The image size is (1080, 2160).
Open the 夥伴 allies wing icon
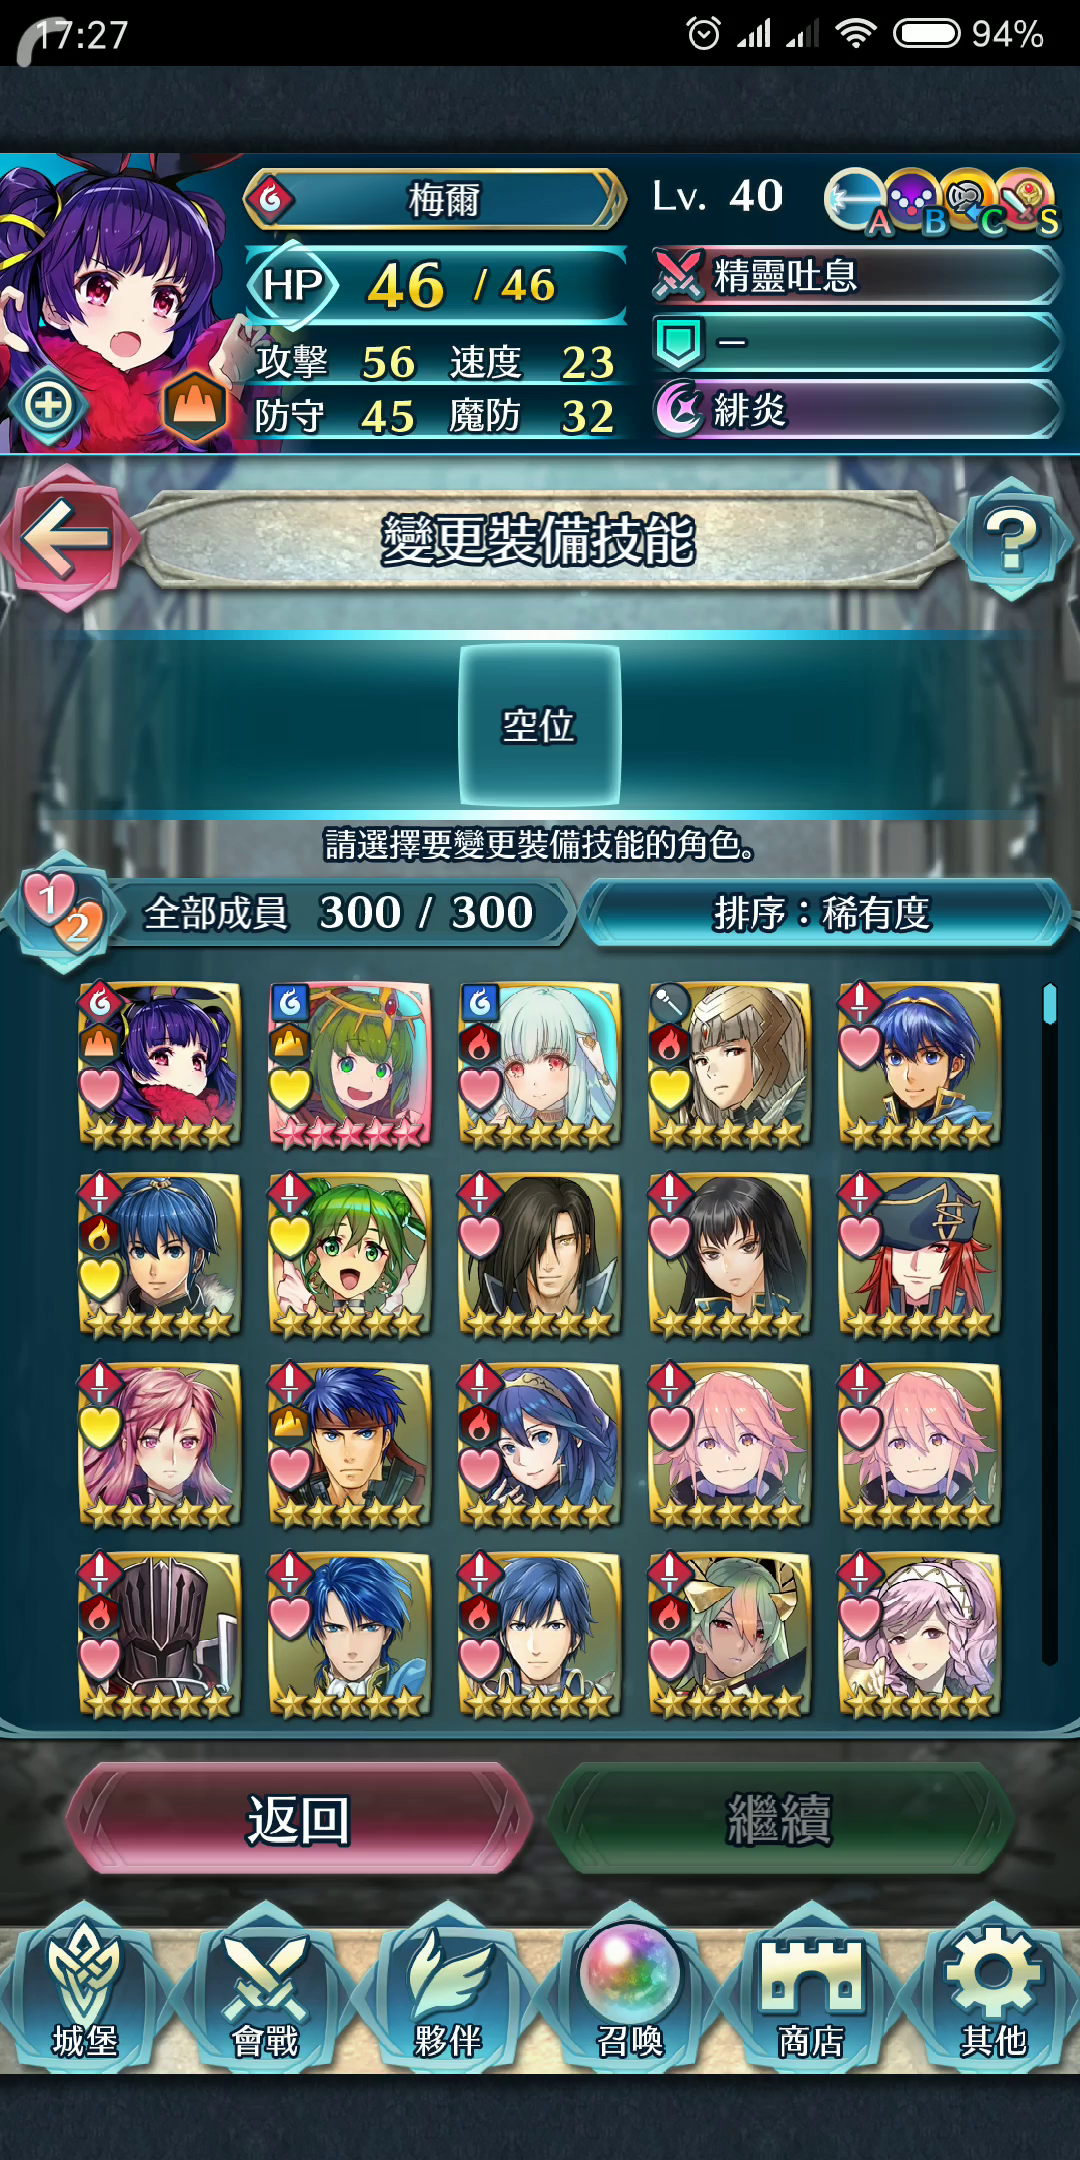448,1992
